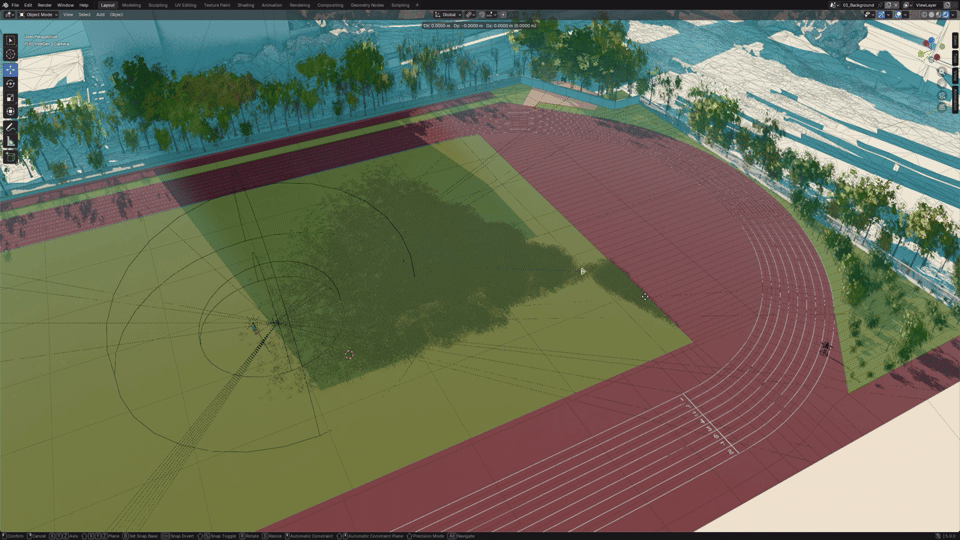This screenshot has width=960, height=540.
Task: Select the Cursor tool in toolbar
Action: pos(10,54)
